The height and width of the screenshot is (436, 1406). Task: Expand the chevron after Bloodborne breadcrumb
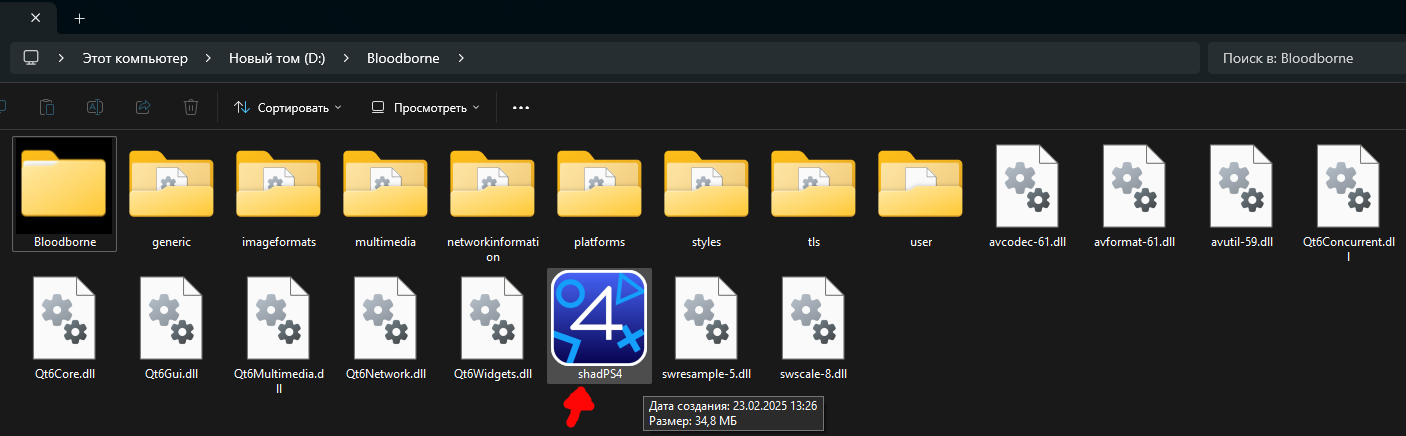pyautogui.click(x=461, y=58)
